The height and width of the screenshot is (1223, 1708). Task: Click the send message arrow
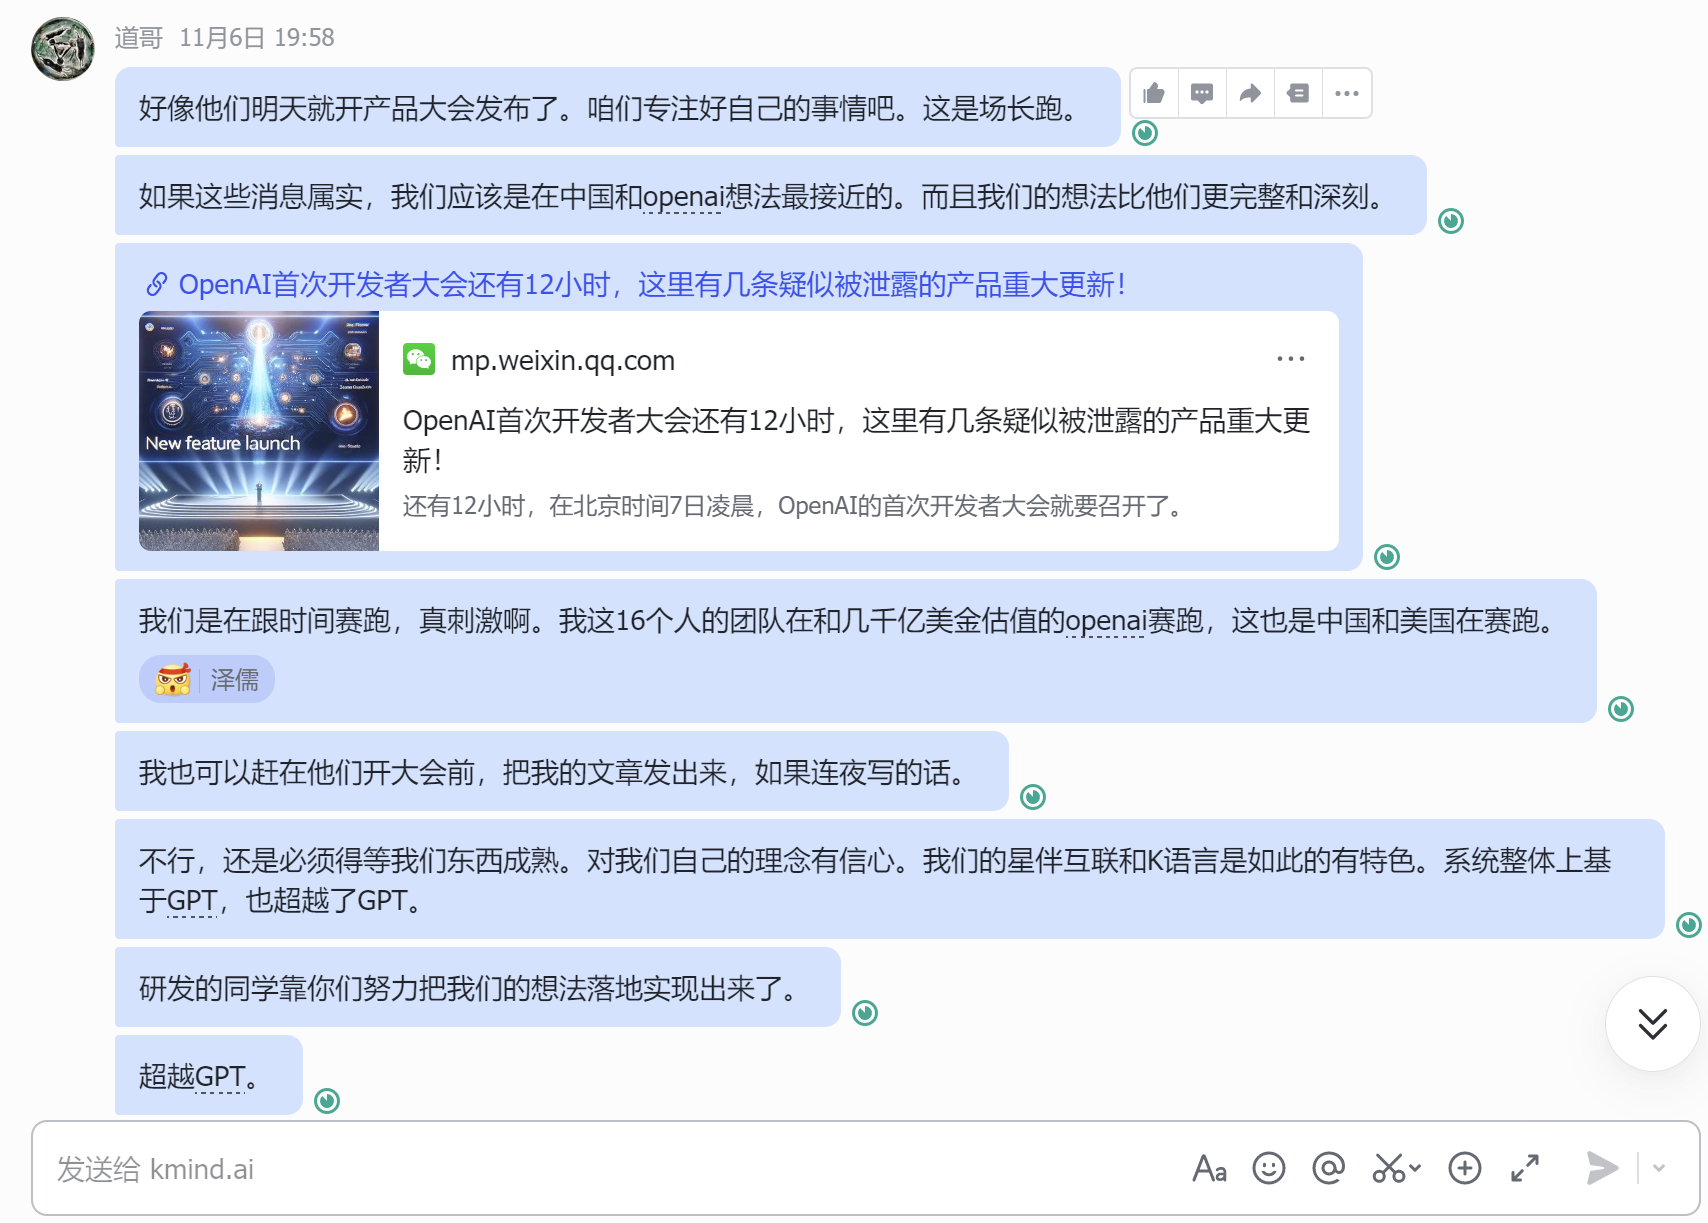tap(1603, 1168)
